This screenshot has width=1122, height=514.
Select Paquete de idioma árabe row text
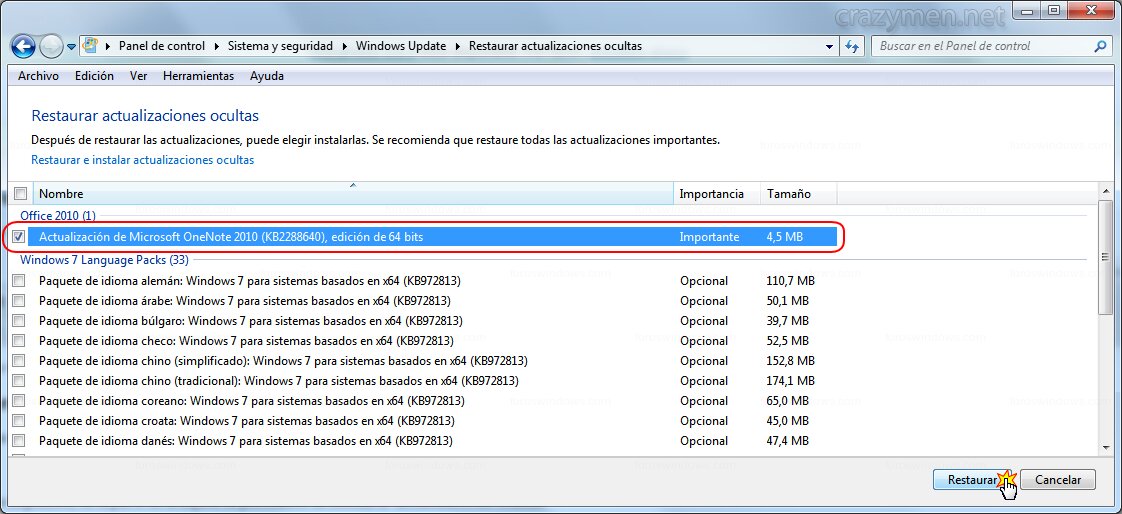(x=245, y=301)
